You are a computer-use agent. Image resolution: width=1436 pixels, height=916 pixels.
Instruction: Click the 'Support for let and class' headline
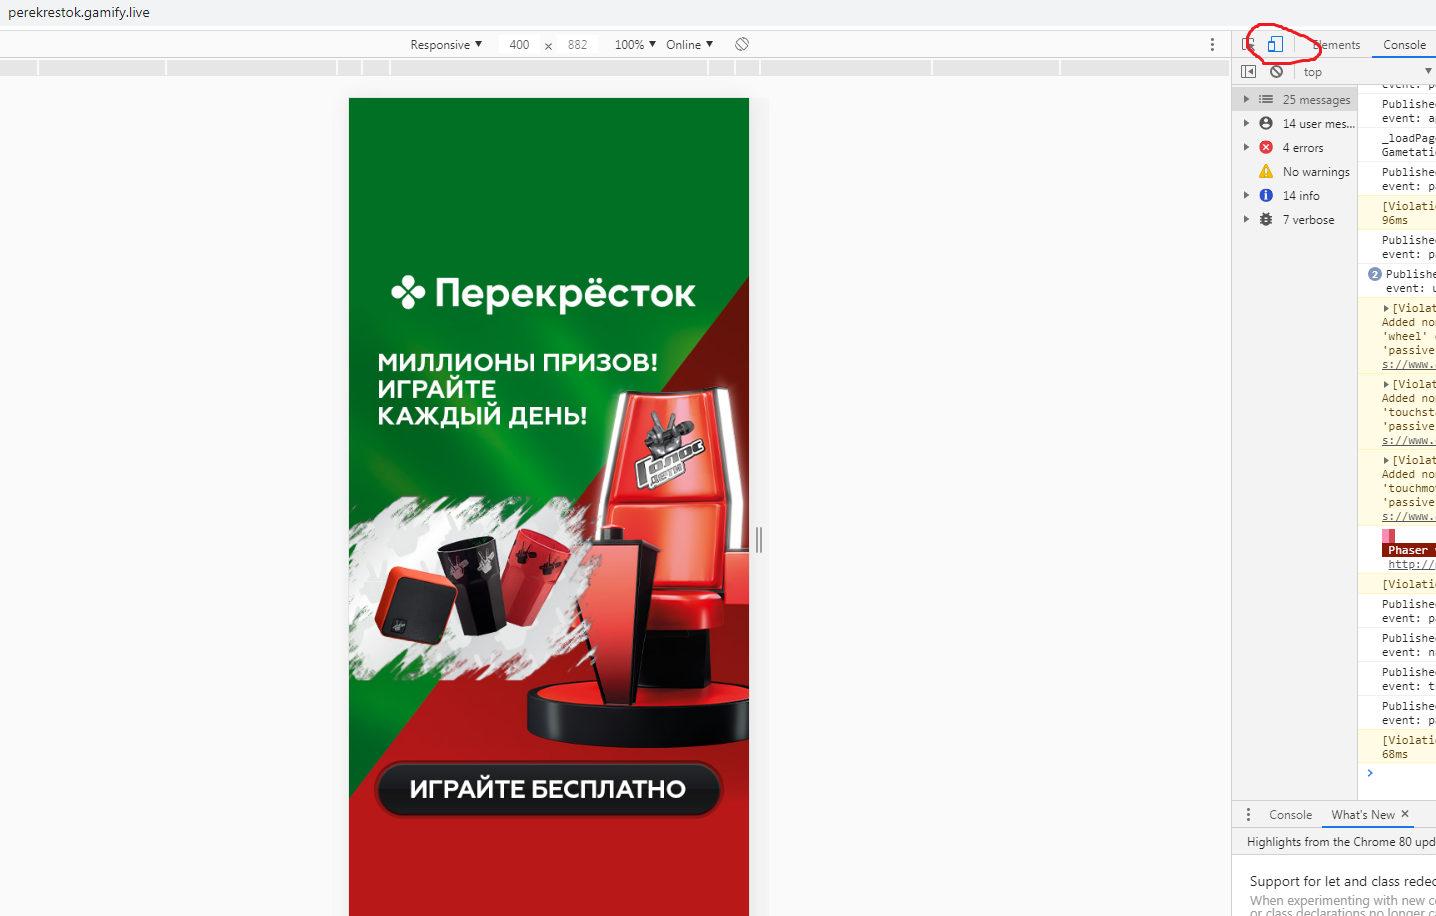click(1342, 881)
